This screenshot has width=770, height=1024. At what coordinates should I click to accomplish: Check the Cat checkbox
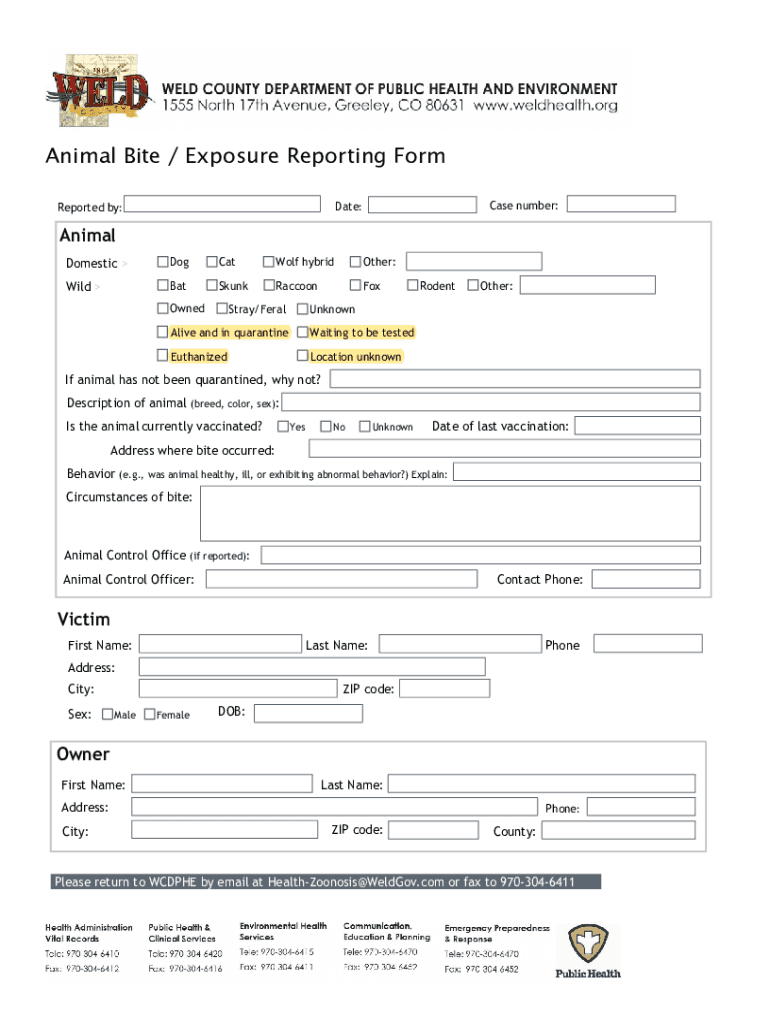click(212, 262)
